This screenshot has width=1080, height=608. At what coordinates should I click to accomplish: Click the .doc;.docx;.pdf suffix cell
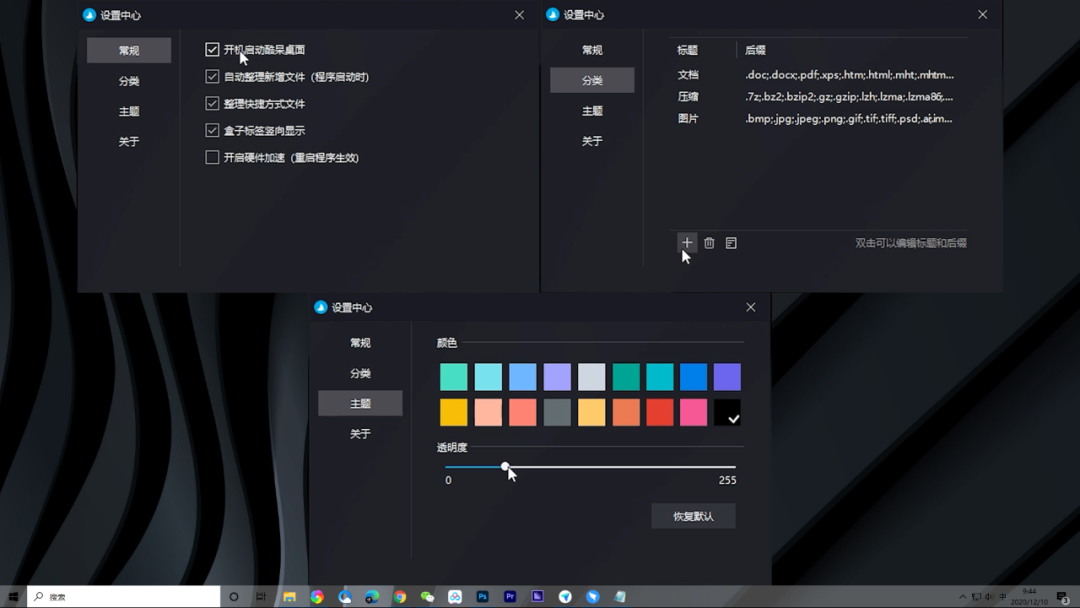849,74
